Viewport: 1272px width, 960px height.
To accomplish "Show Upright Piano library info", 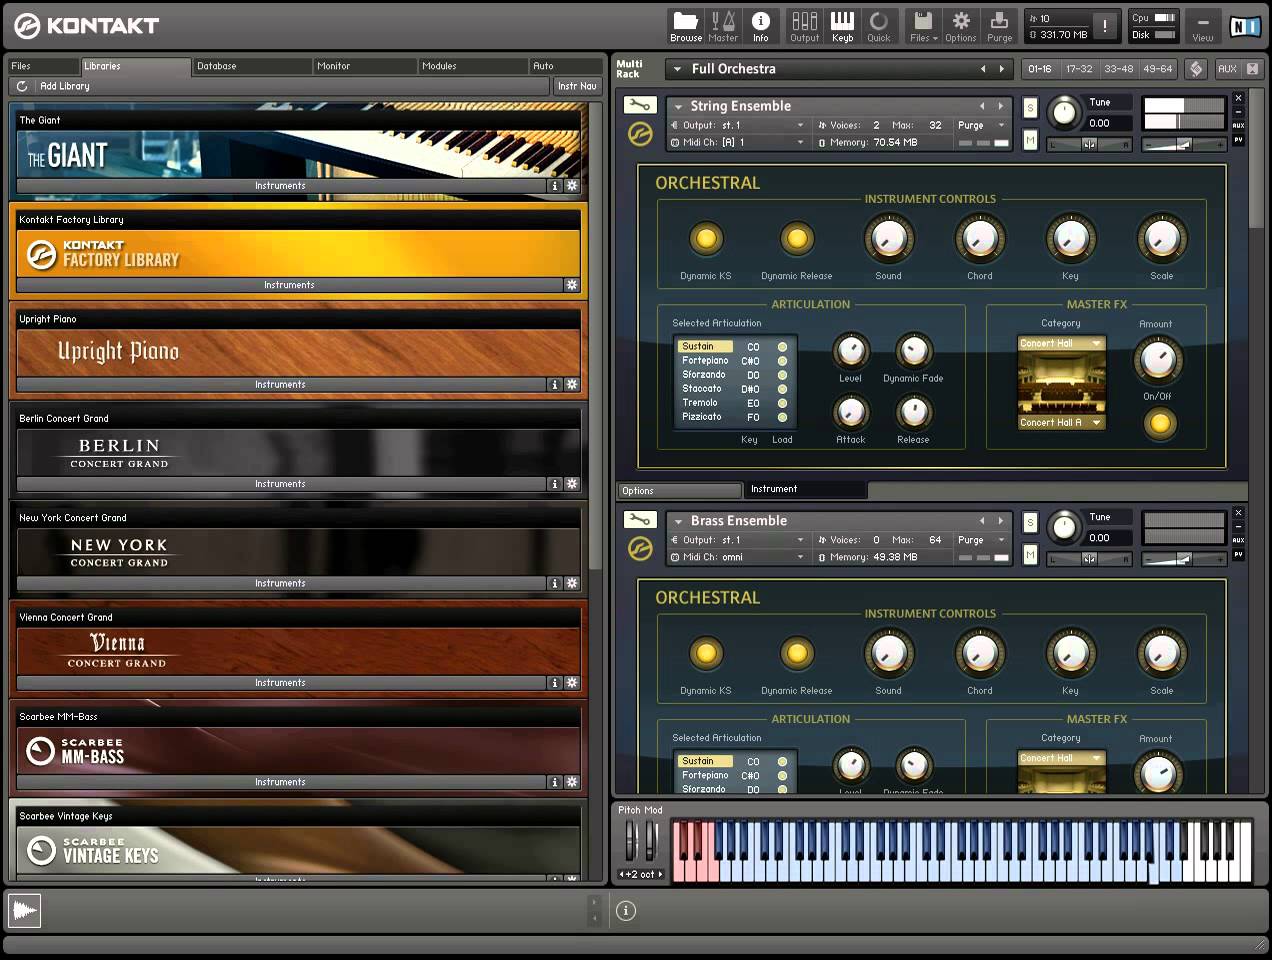I will [x=555, y=384].
